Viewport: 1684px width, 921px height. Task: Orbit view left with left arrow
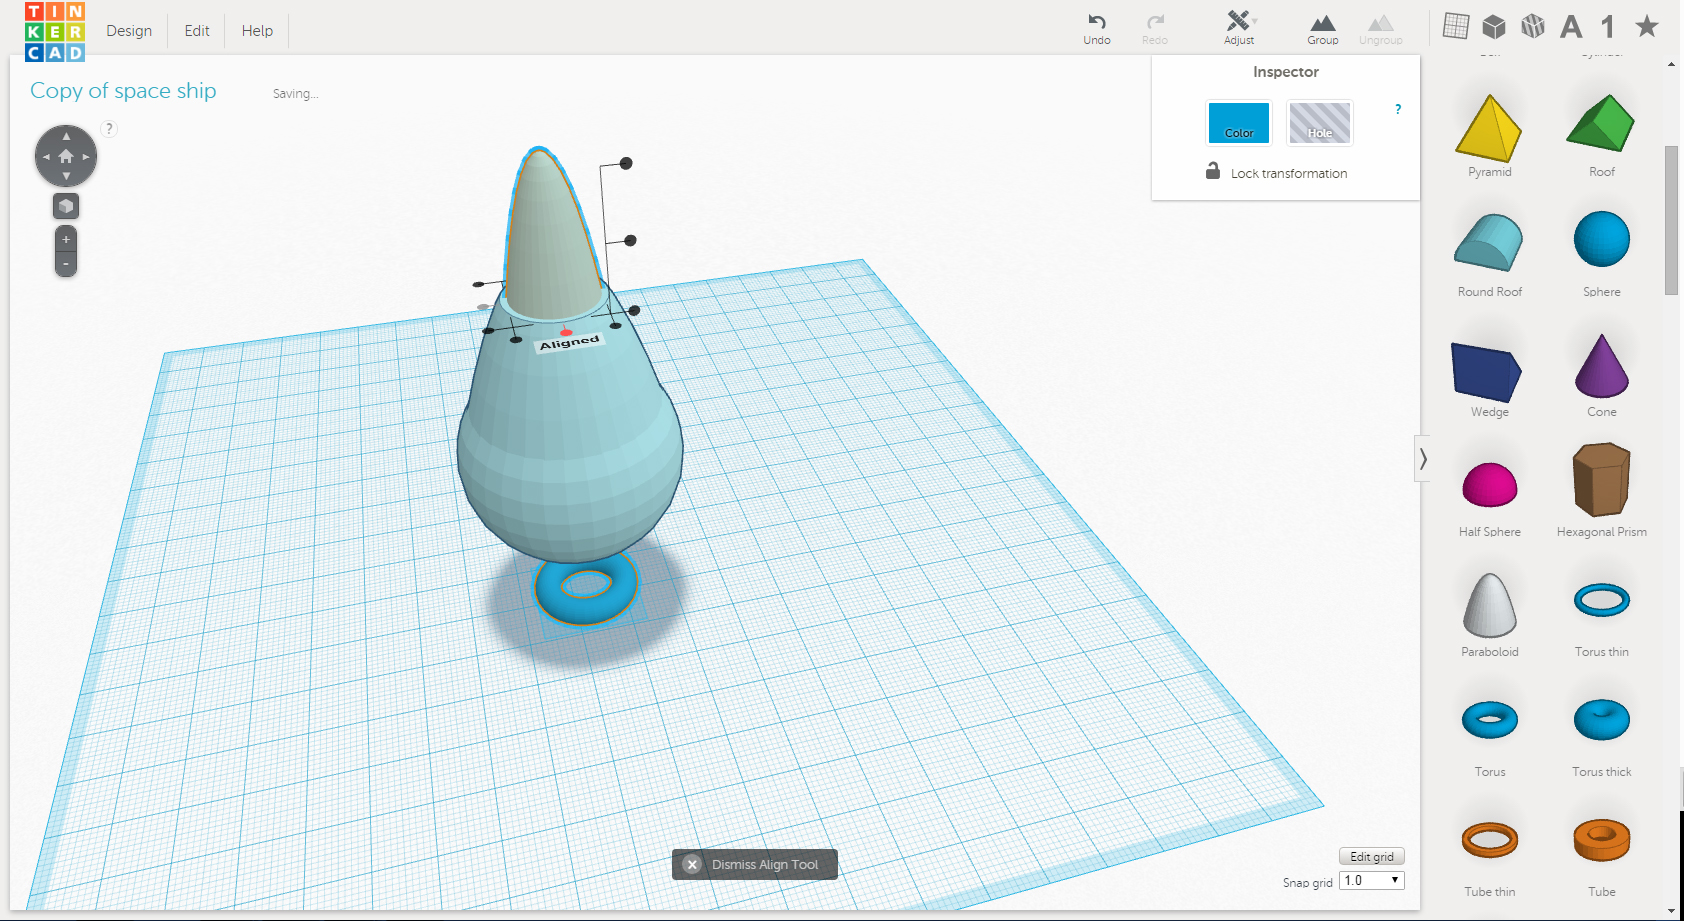pyautogui.click(x=46, y=157)
